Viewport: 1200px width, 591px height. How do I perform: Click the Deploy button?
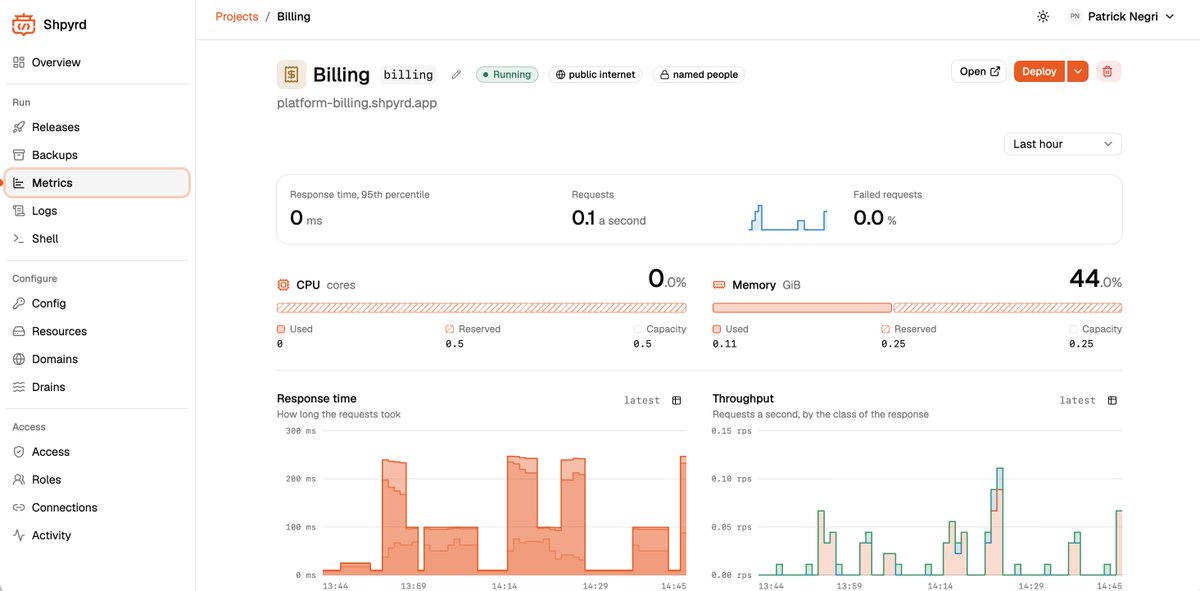(1040, 71)
